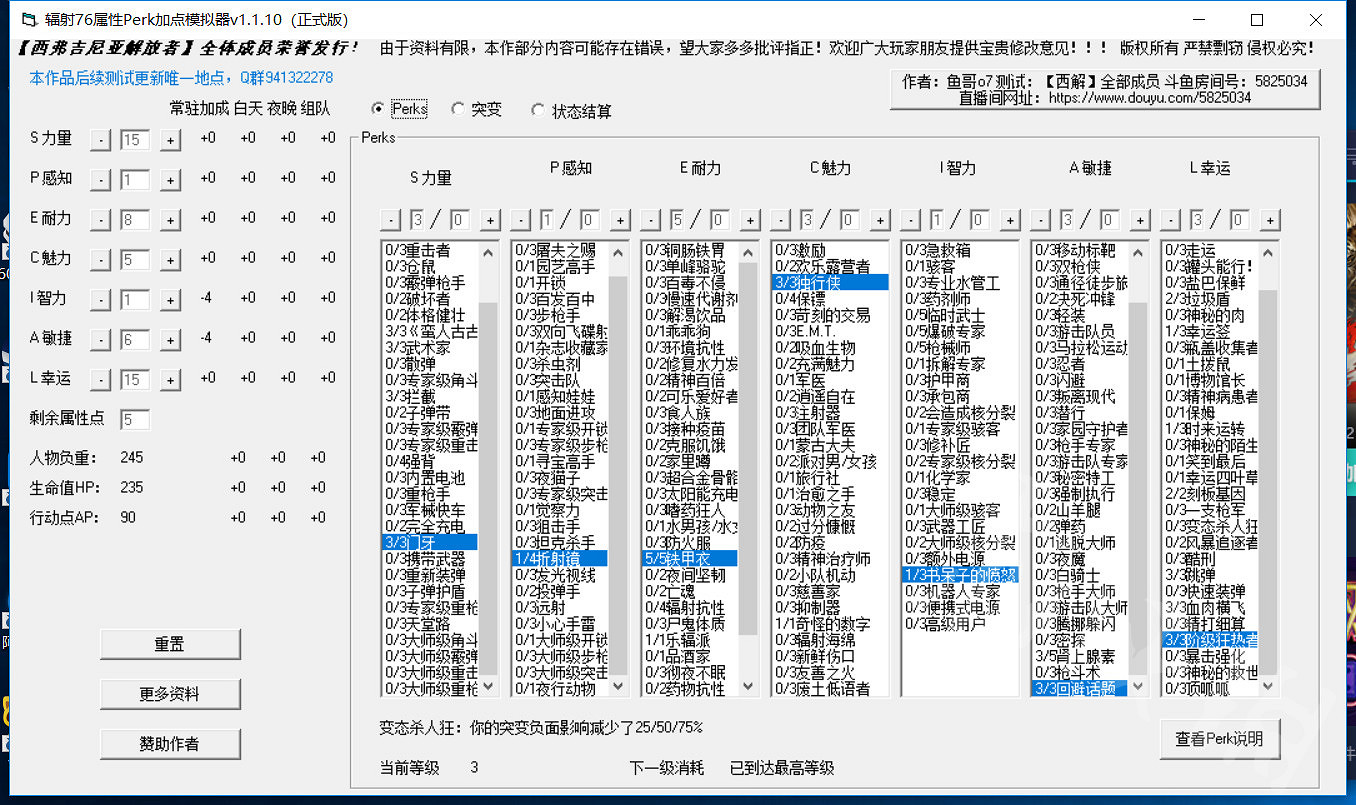This screenshot has height=805, width=1356.
Task: Click the 赞助作者 button
Action: pyautogui.click(x=170, y=744)
